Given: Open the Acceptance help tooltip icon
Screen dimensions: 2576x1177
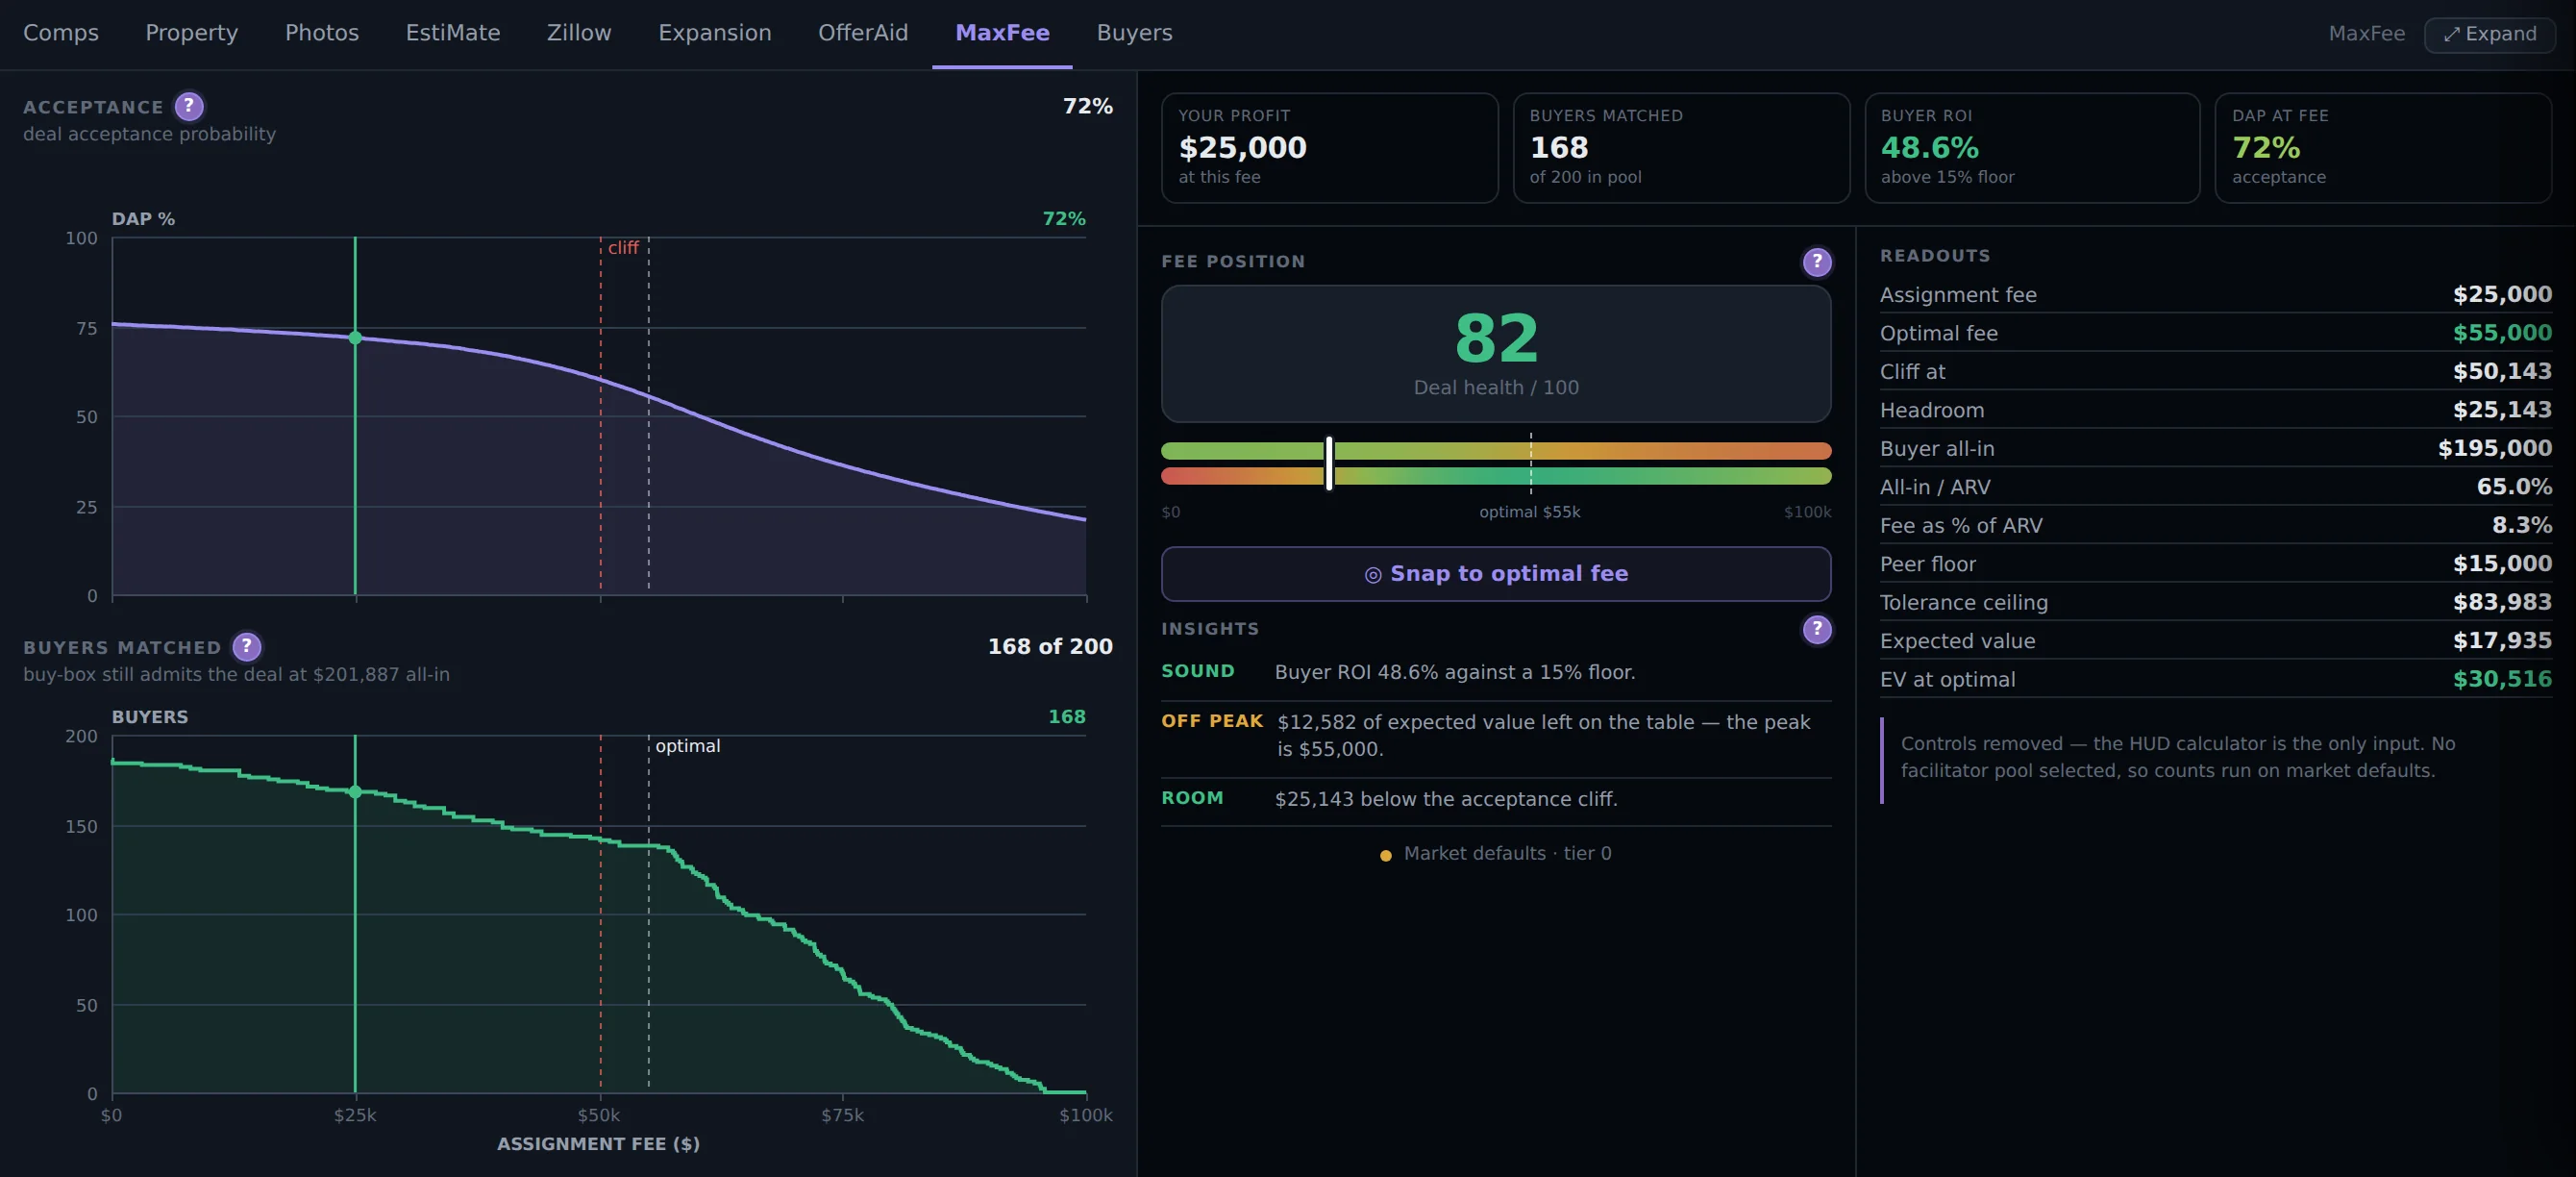Looking at the screenshot, I should (189, 106).
